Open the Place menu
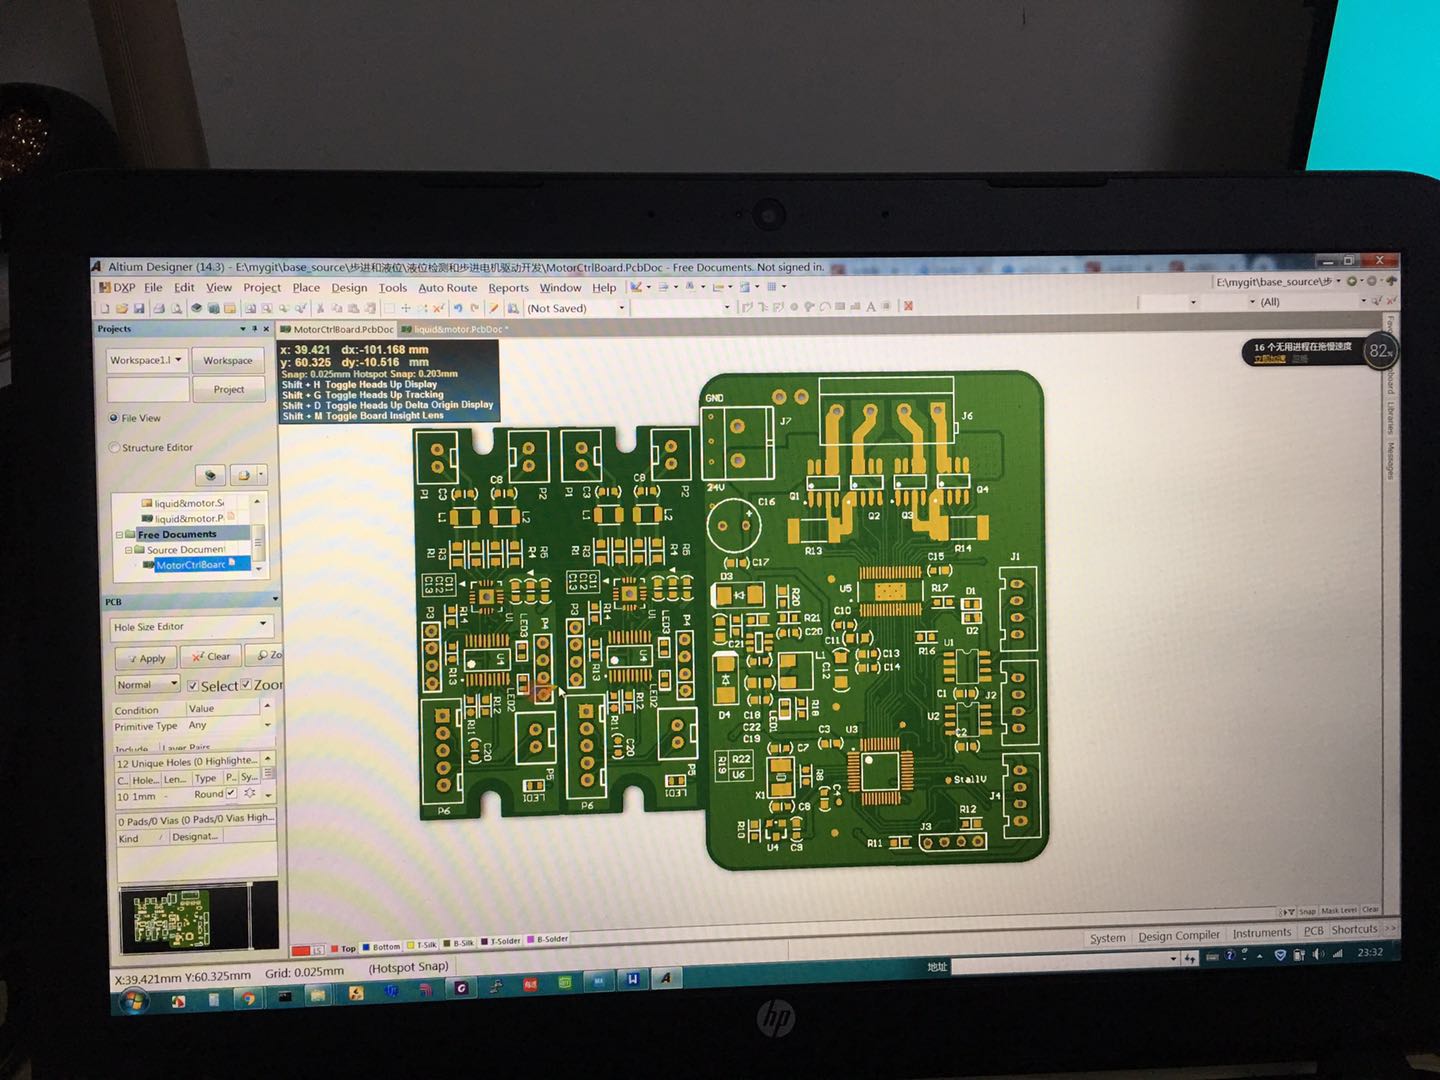 coord(306,287)
